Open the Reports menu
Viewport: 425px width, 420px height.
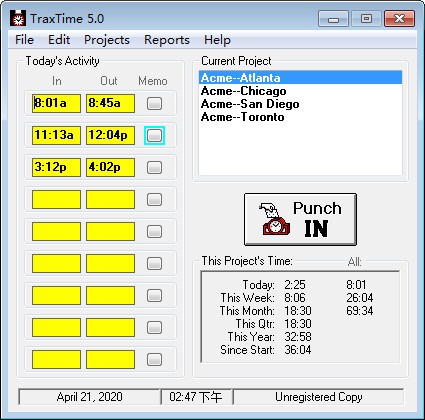(167, 40)
